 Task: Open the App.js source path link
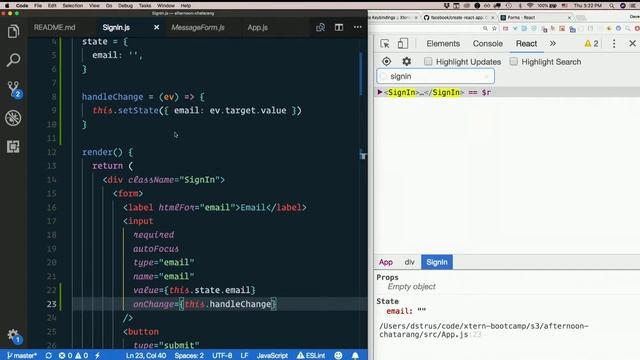tap(483, 330)
